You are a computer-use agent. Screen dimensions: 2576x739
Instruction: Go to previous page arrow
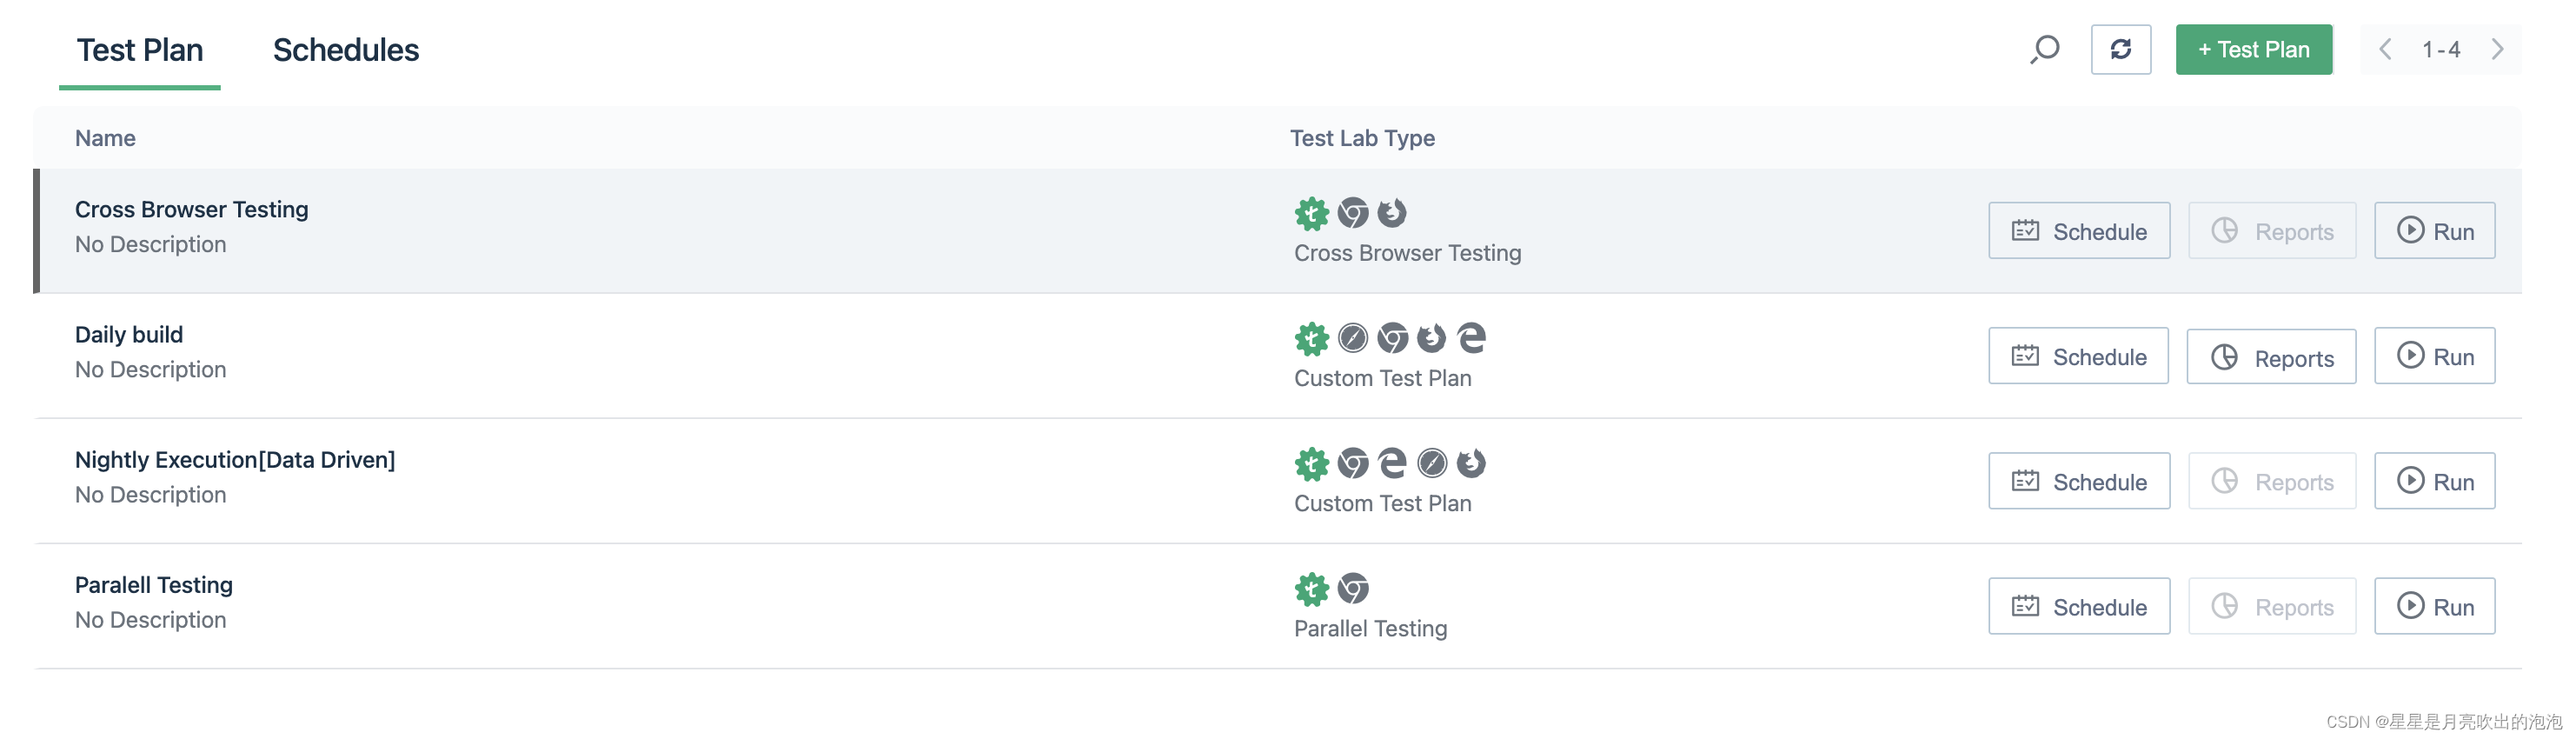pyautogui.click(x=2385, y=49)
